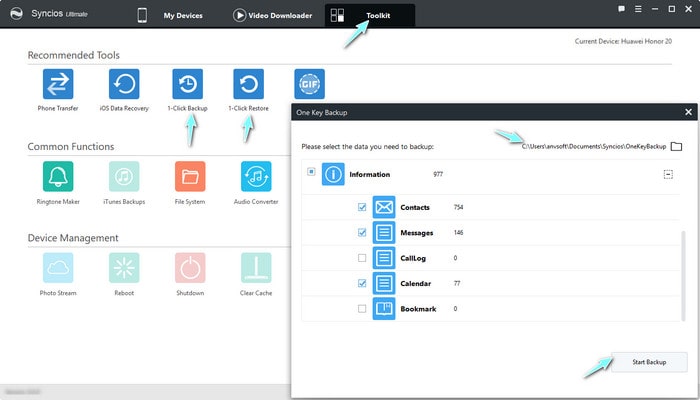Image resolution: width=700 pixels, height=400 pixels.
Task: Open the Ringtone Maker tool
Action: (x=58, y=176)
